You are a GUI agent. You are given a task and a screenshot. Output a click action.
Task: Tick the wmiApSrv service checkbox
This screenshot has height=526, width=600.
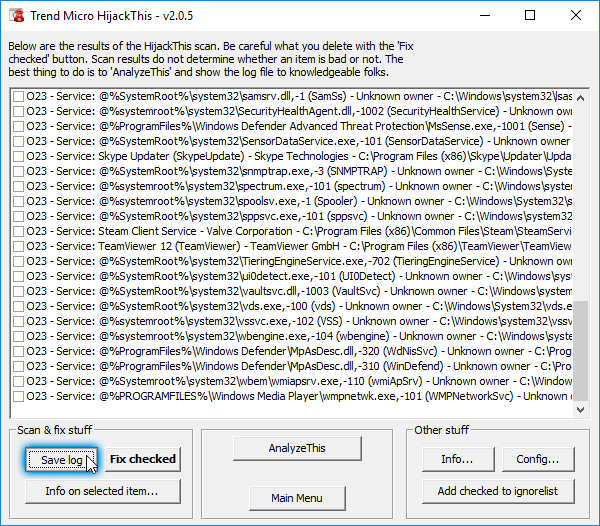18,381
